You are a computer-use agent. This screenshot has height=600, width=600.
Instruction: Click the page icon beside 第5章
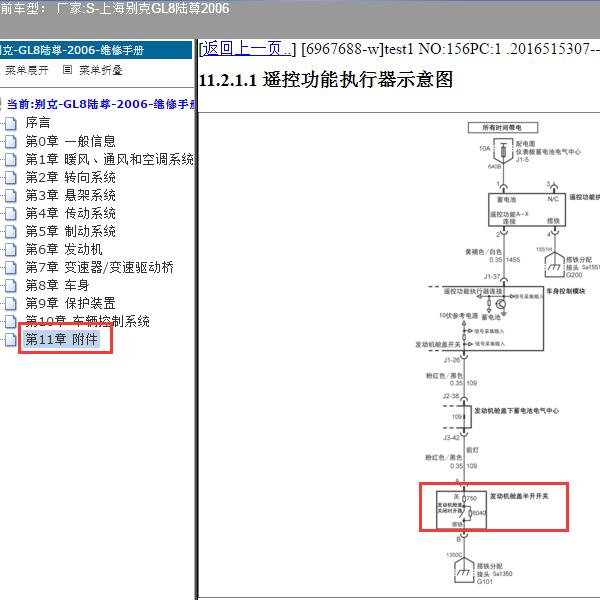click(11, 231)
